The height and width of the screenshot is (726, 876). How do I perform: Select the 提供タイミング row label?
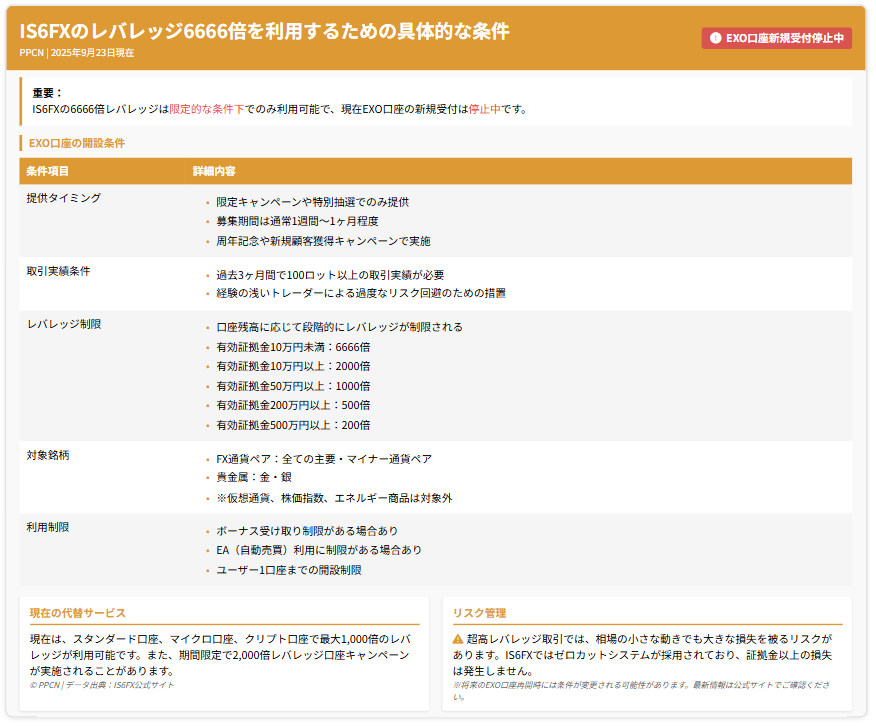click(x=63, y=198)
